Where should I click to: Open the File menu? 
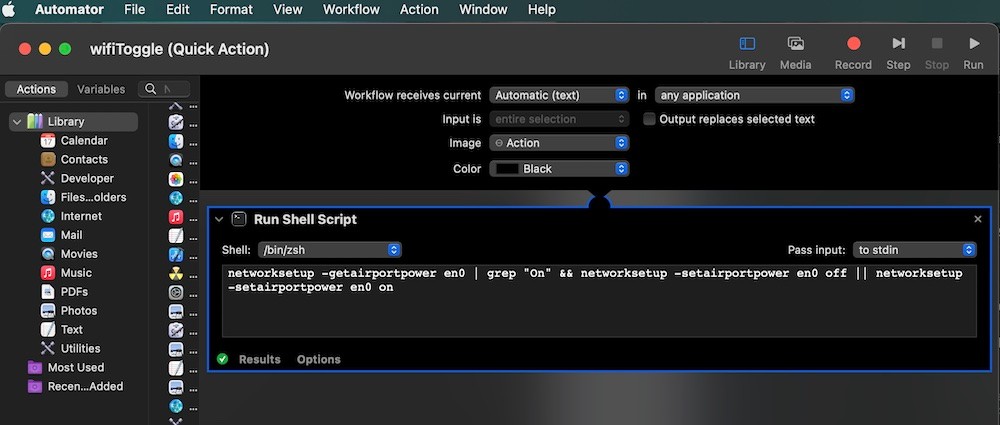135,10
